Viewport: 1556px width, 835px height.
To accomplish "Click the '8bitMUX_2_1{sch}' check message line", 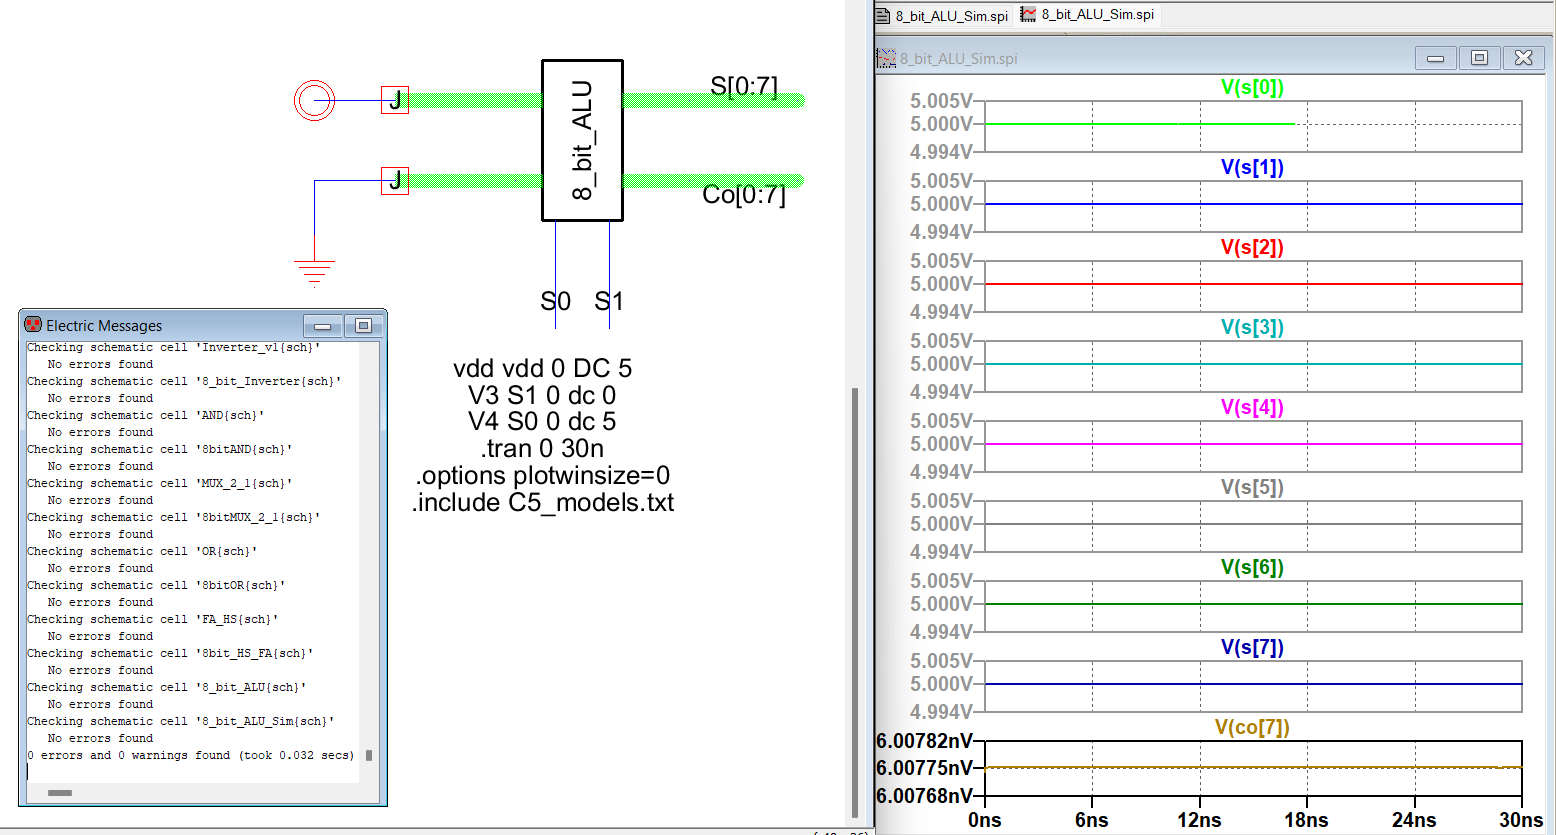I will click(174, 517).
